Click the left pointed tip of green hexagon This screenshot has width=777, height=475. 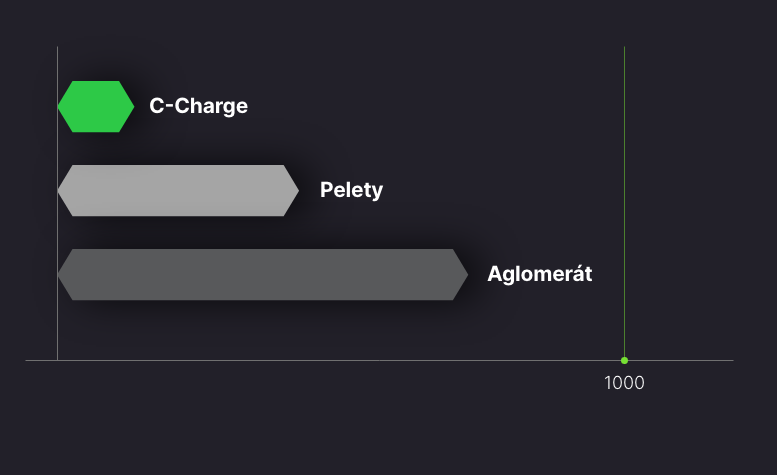pyautogui.click(x=61, y=106)
